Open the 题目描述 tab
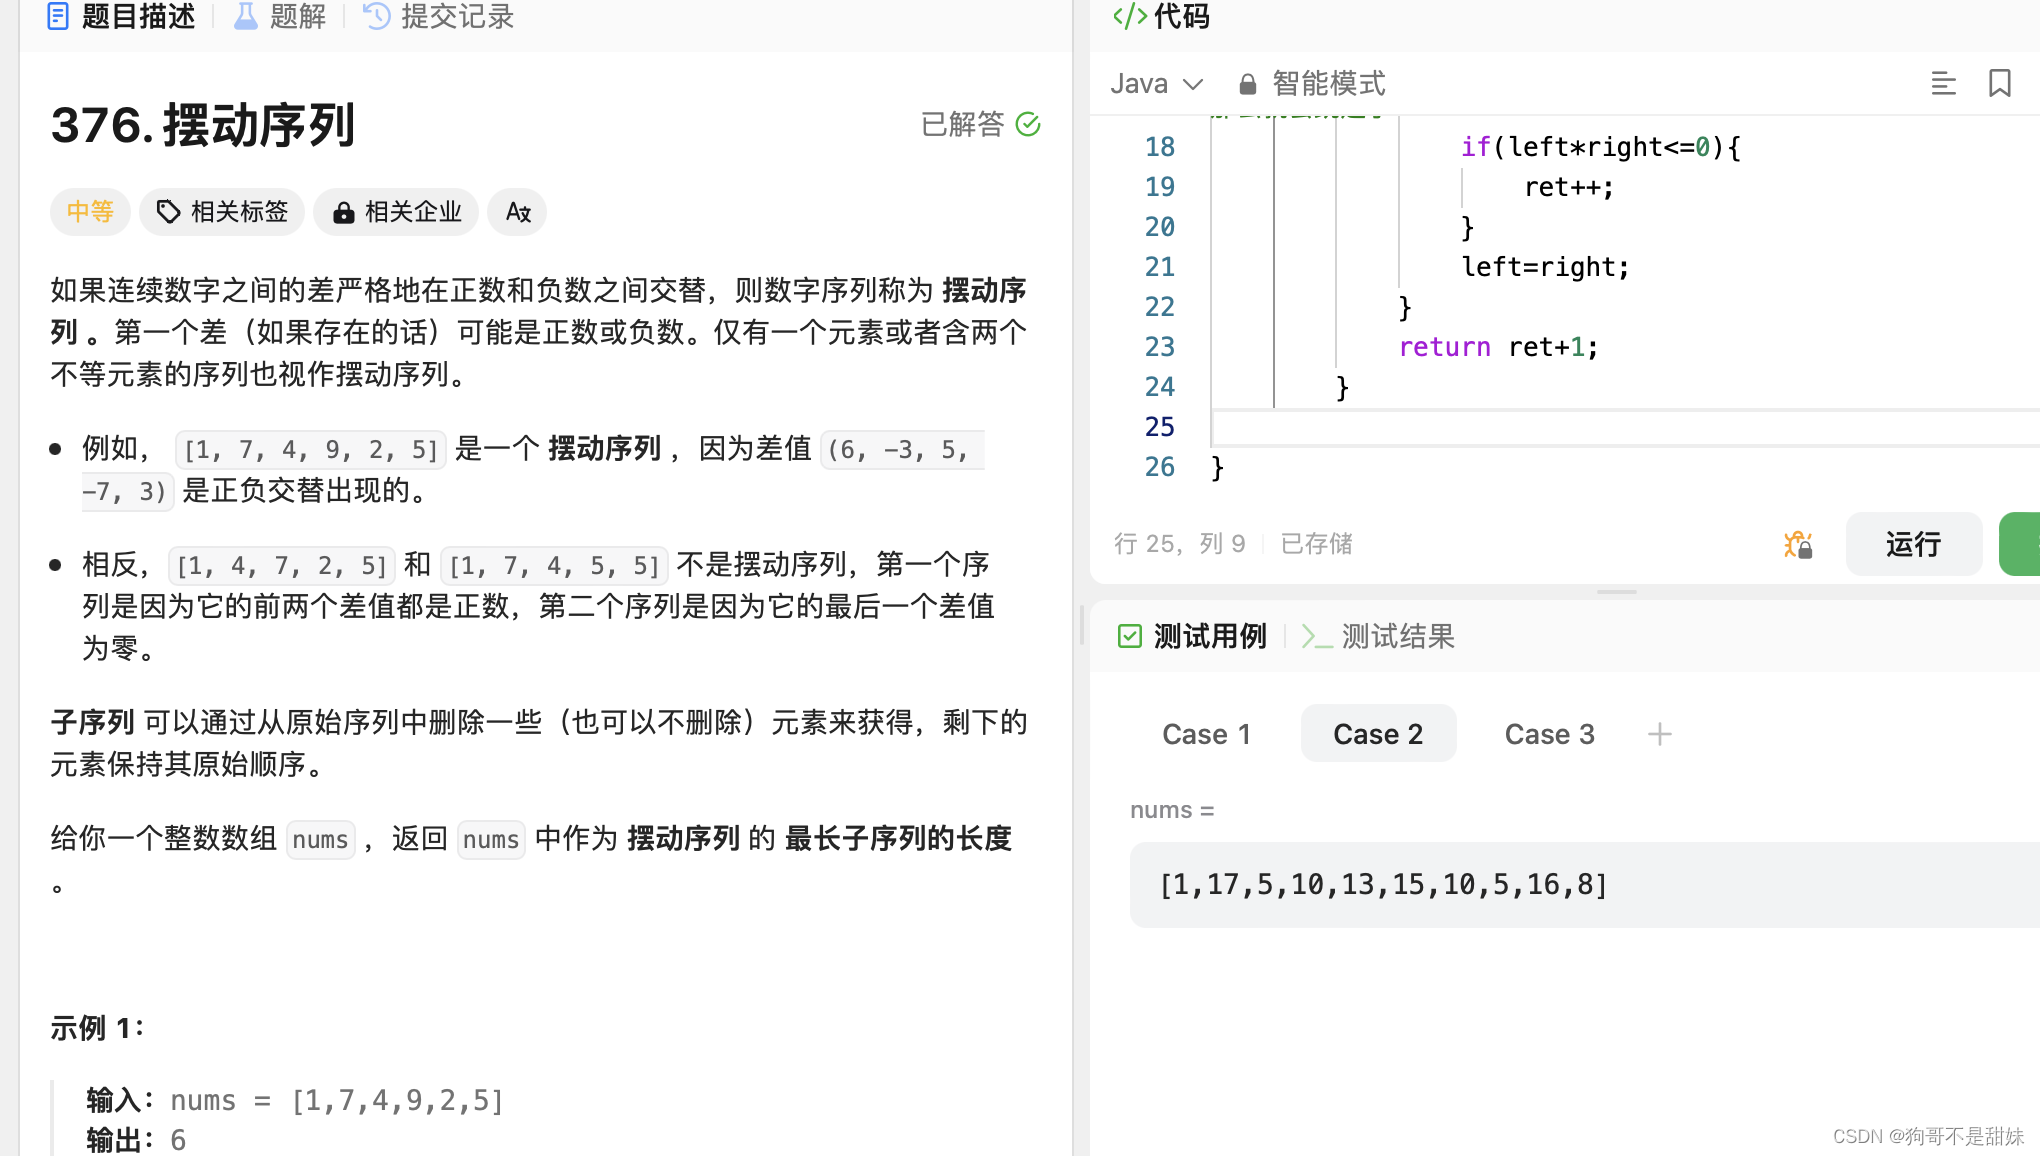 tap(121, 16)
